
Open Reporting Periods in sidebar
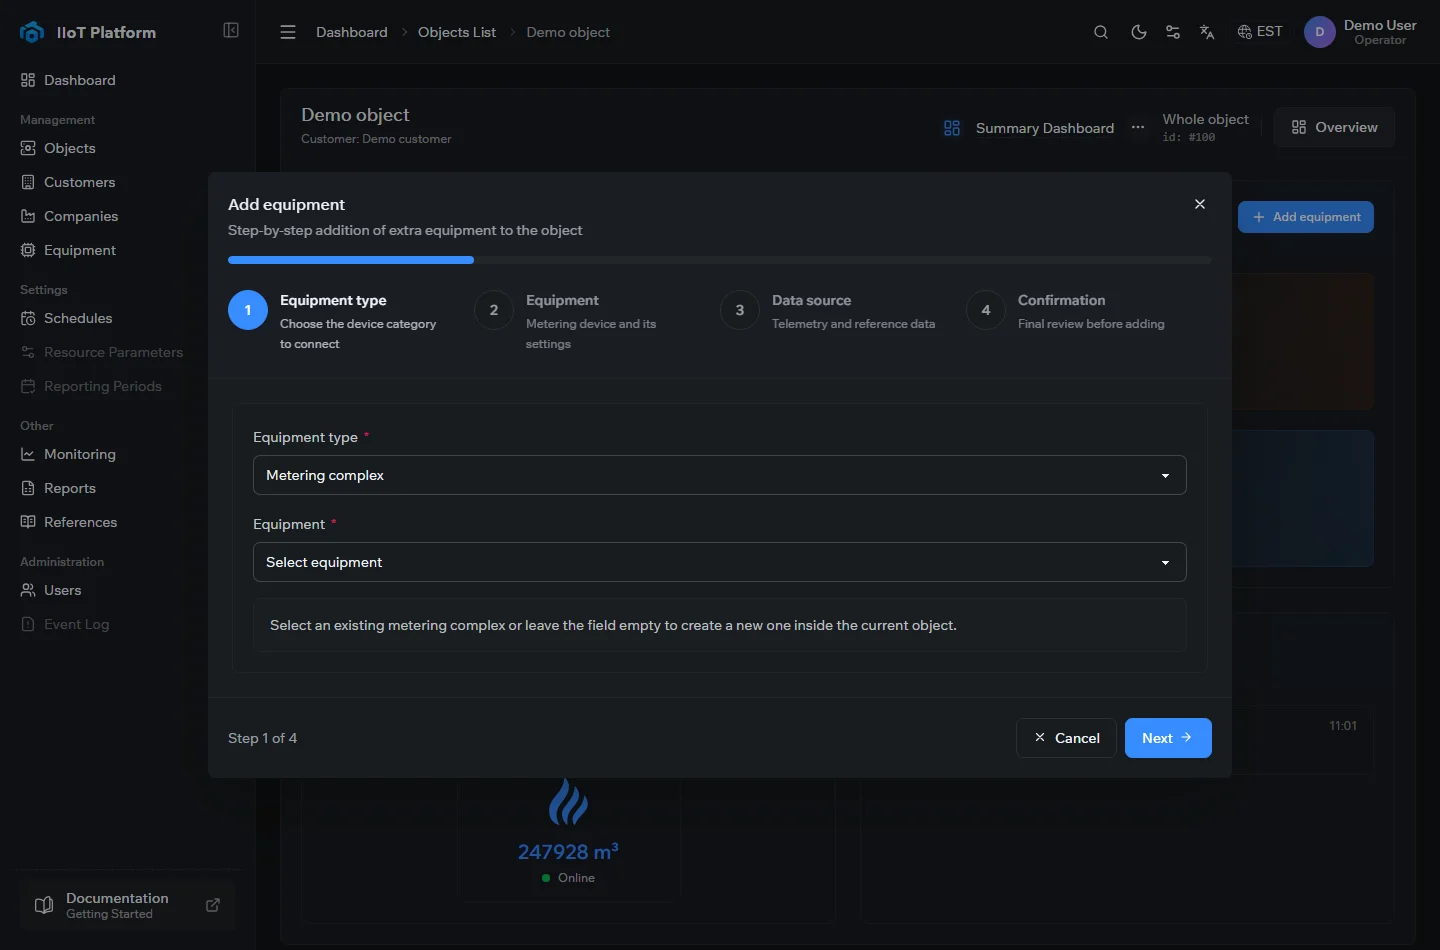click(x=102, y=386)
